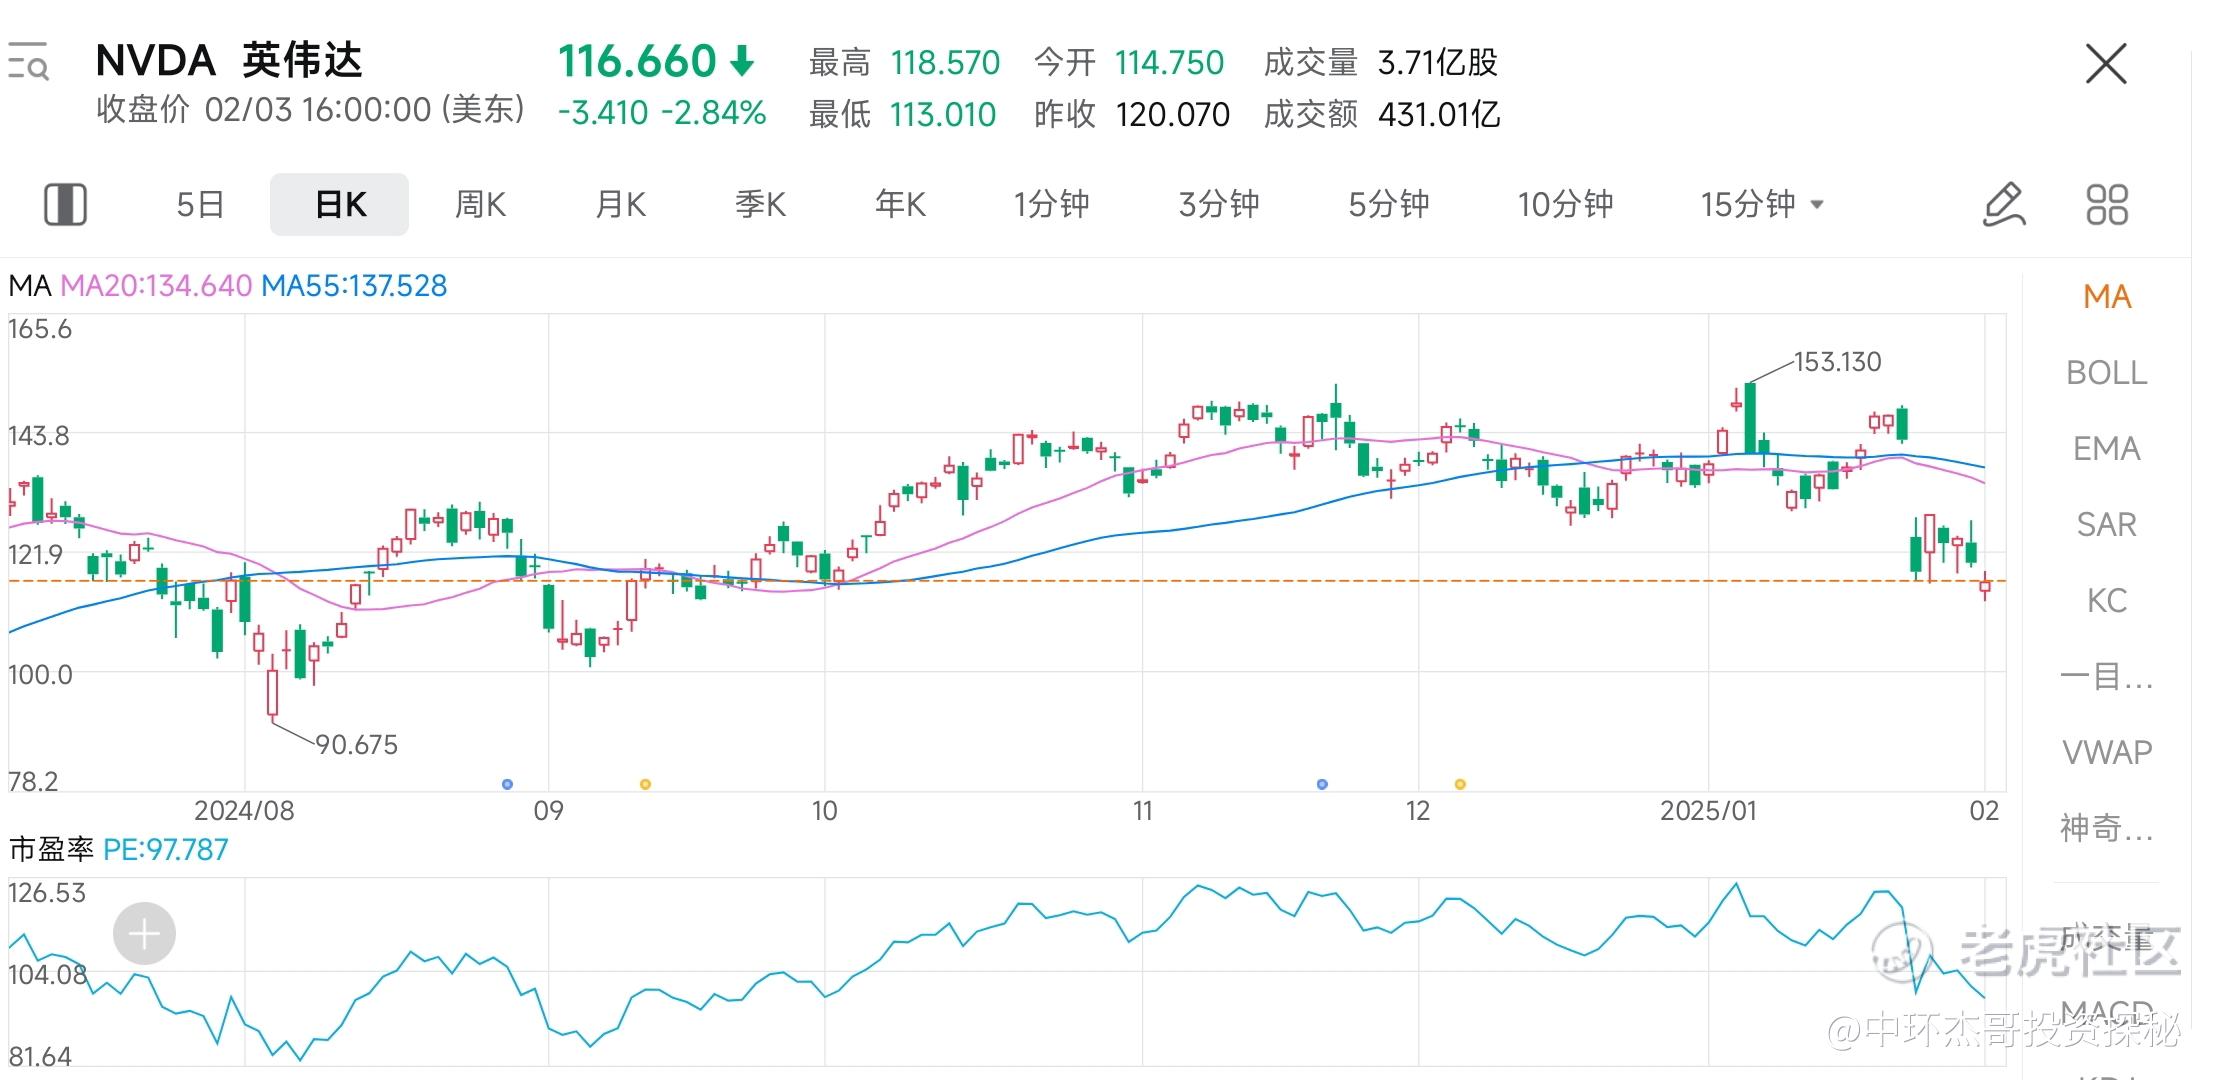The height and width of the screenshot is (1080, 2225).
Task: Click the 153.130 high price annotation
Action: tap(1837, 362)
